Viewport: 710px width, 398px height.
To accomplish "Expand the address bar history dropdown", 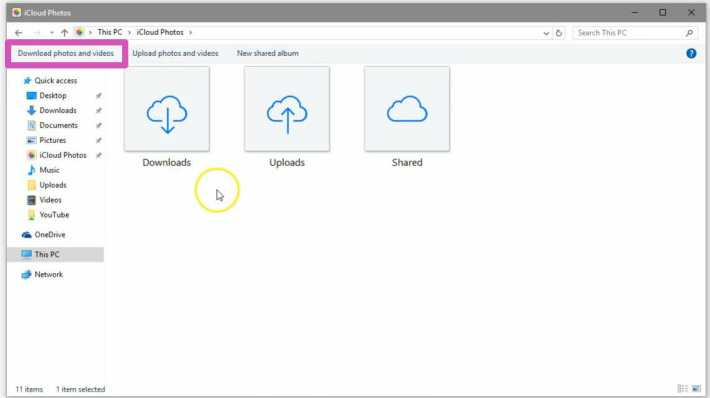I will click(546, 33).
